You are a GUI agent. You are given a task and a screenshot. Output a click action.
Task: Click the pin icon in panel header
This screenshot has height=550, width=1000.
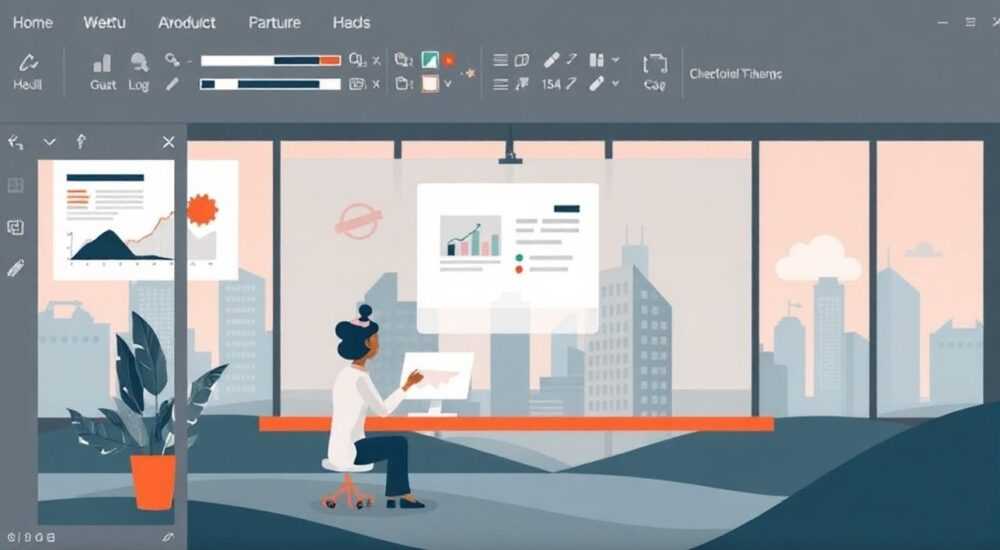click(x=81, y=142)
